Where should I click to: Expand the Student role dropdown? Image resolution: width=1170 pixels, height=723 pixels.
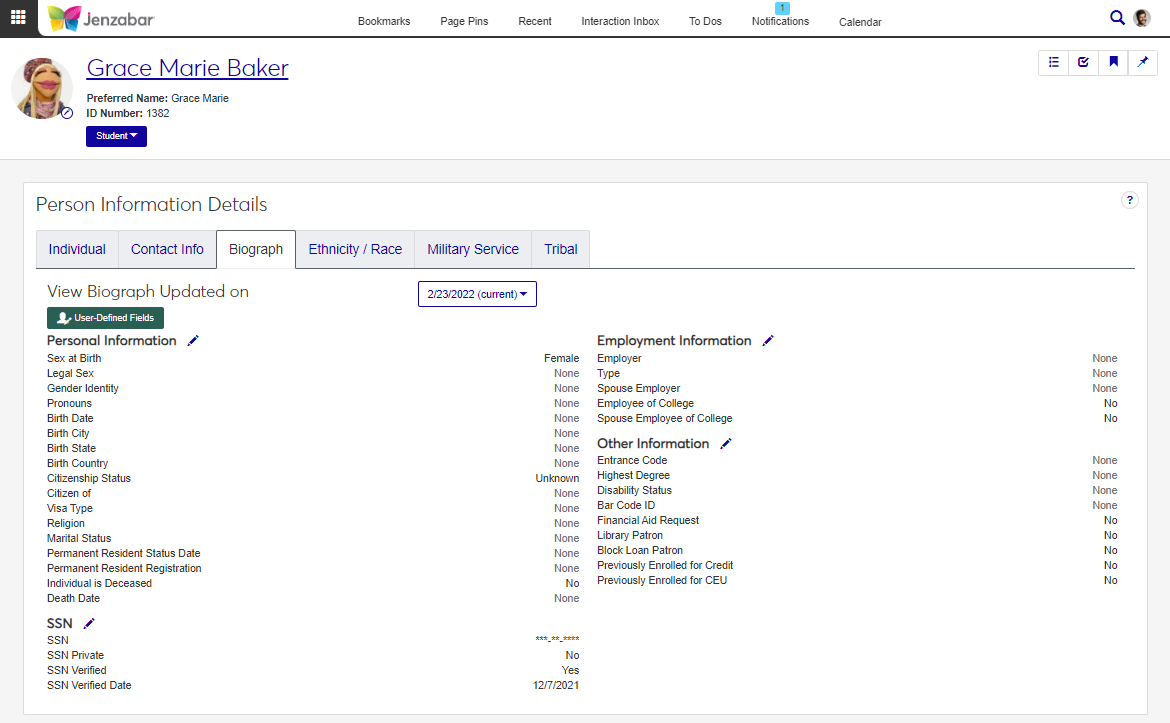click(116, 136)
